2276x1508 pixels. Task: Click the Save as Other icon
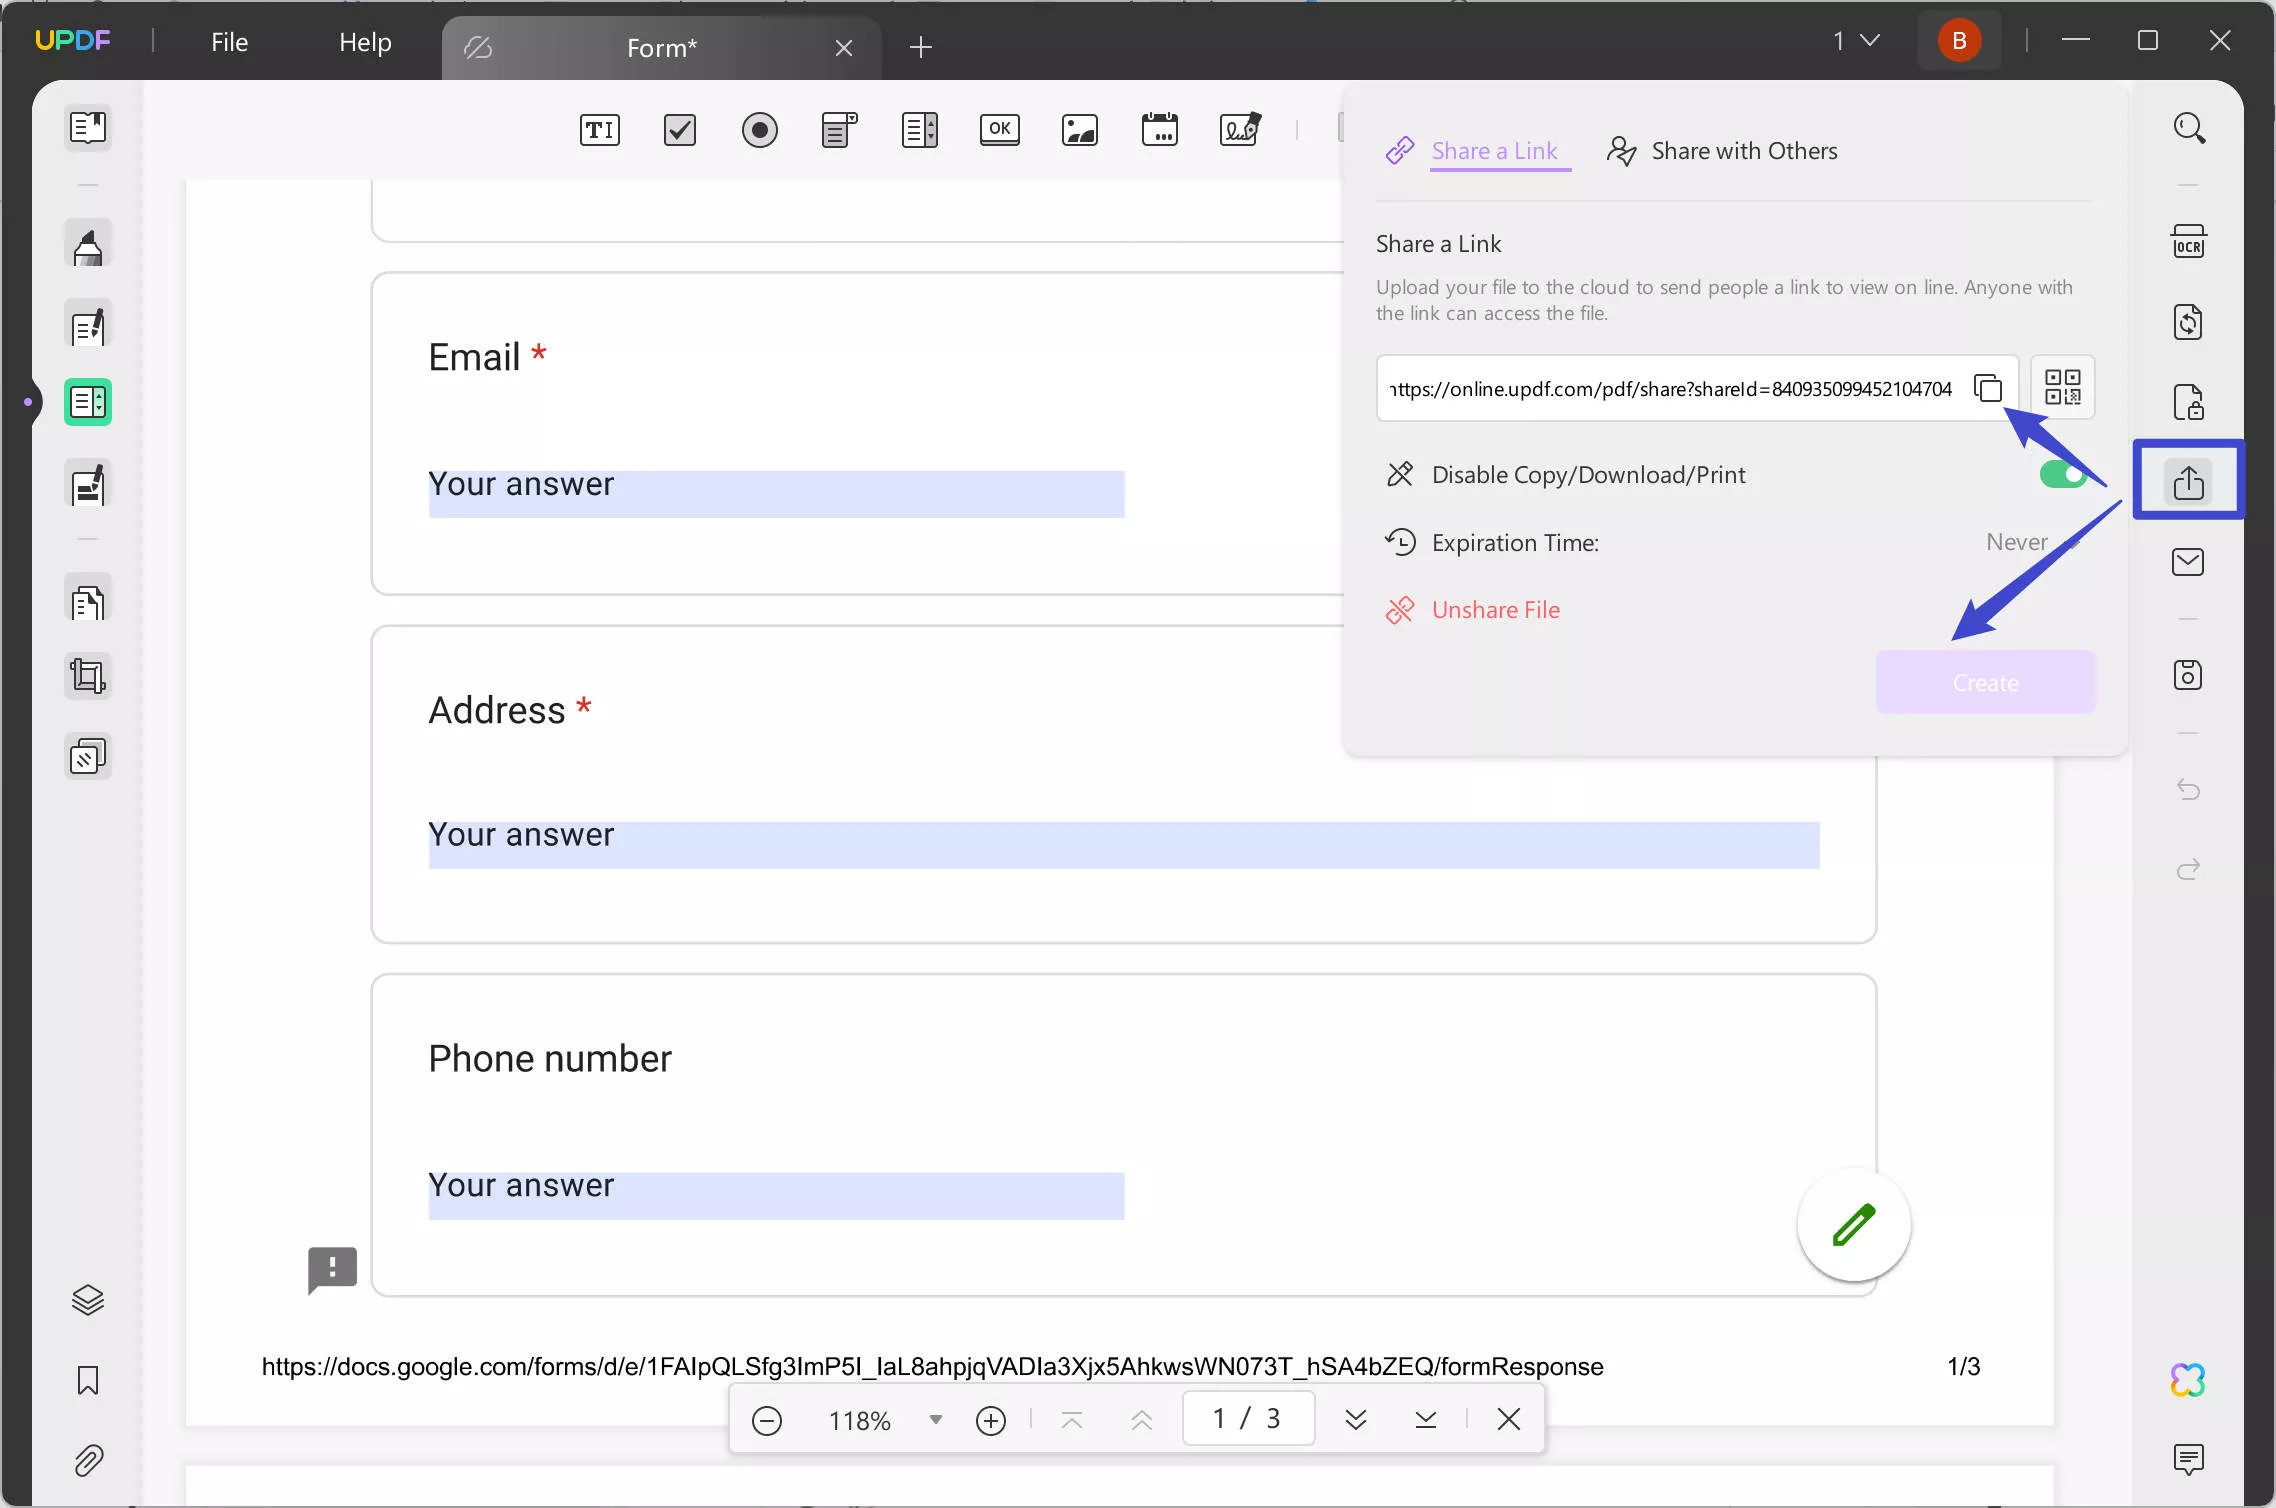coord(2189,675)
